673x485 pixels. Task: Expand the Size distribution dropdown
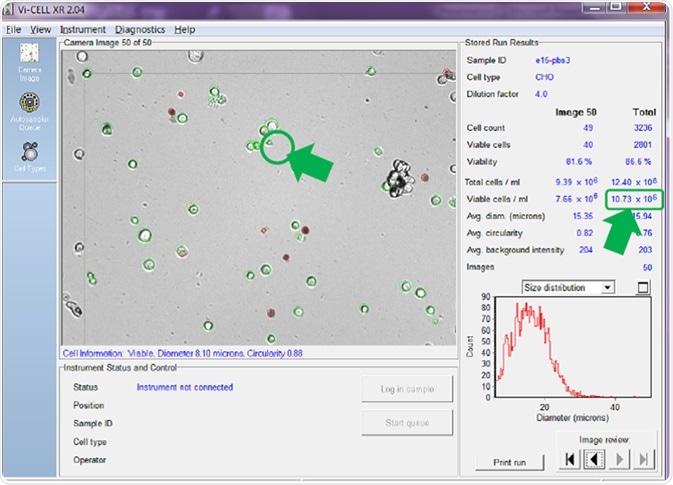[x=609, y=288]
